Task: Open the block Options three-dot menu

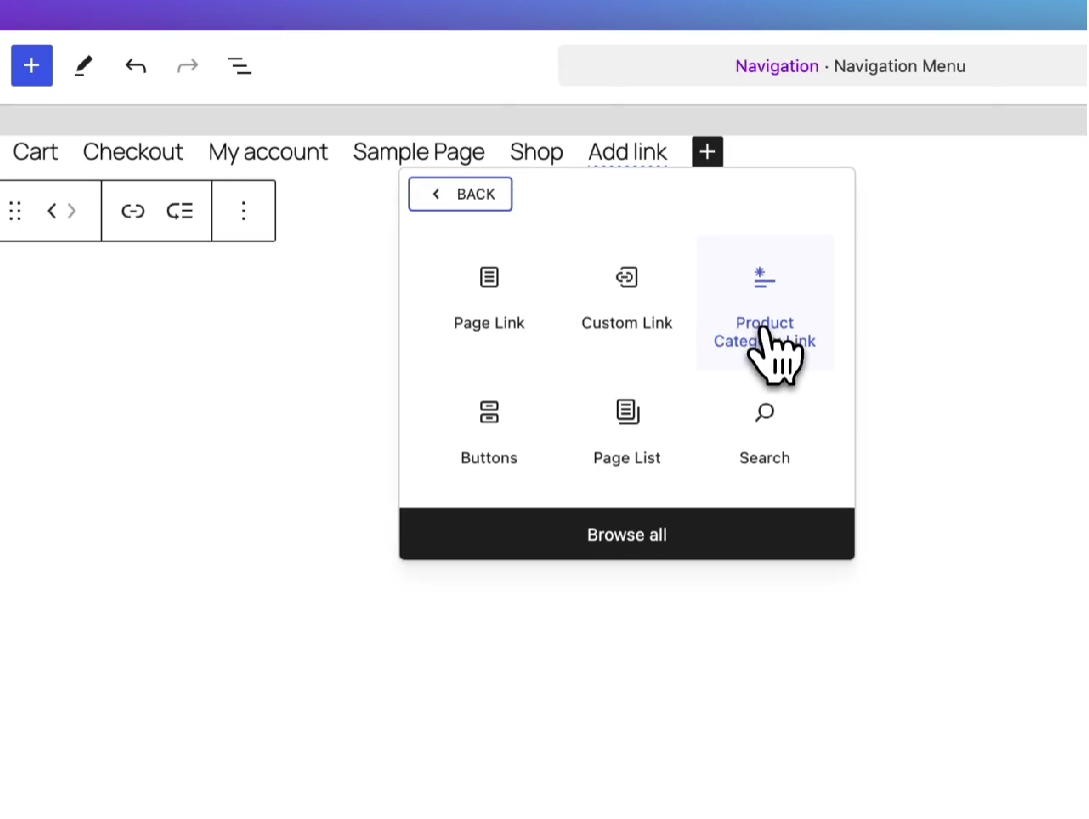Action: click(244, 210)
